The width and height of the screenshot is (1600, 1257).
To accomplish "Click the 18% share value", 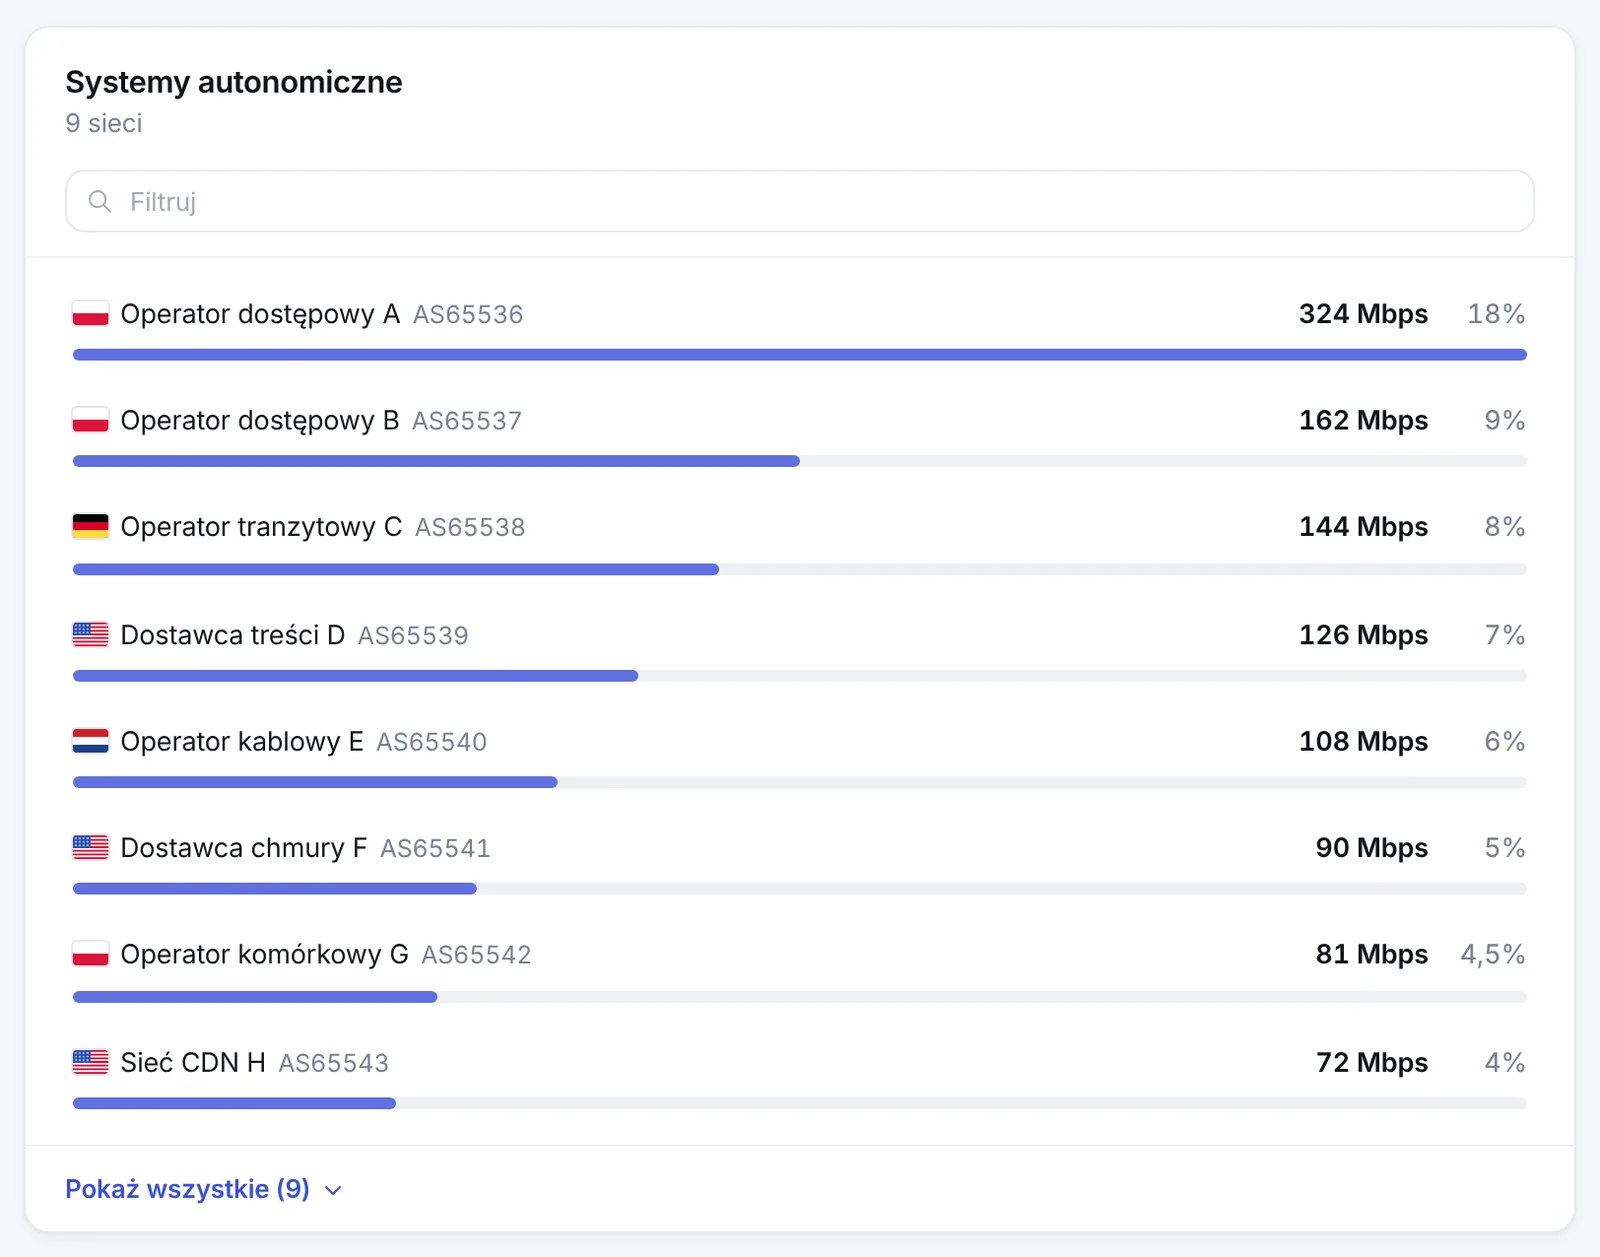I will point(1496,314).
